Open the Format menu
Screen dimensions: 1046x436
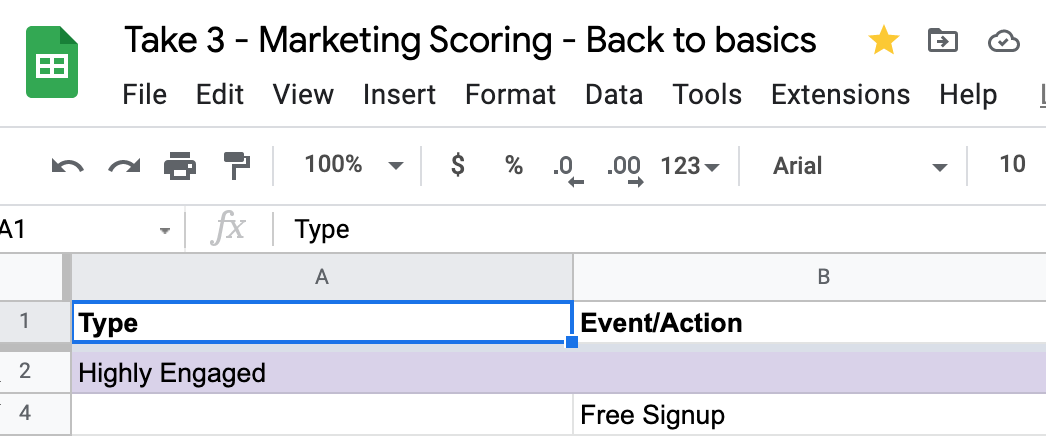tap(510, 95)
